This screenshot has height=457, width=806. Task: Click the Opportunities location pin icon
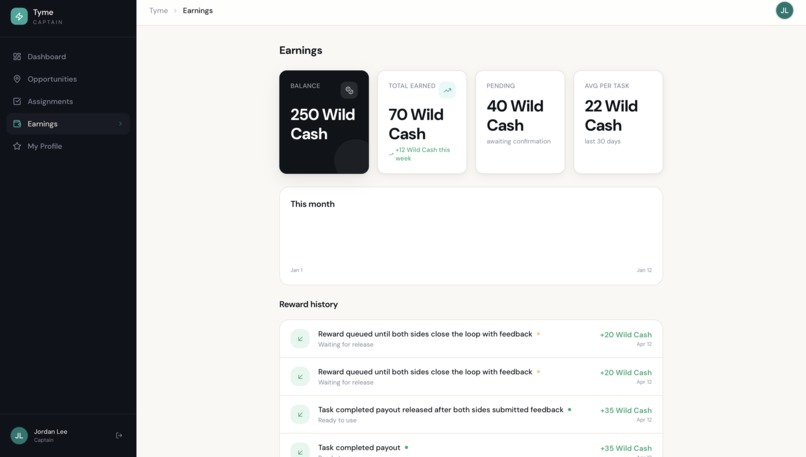[x=17, y=79]
